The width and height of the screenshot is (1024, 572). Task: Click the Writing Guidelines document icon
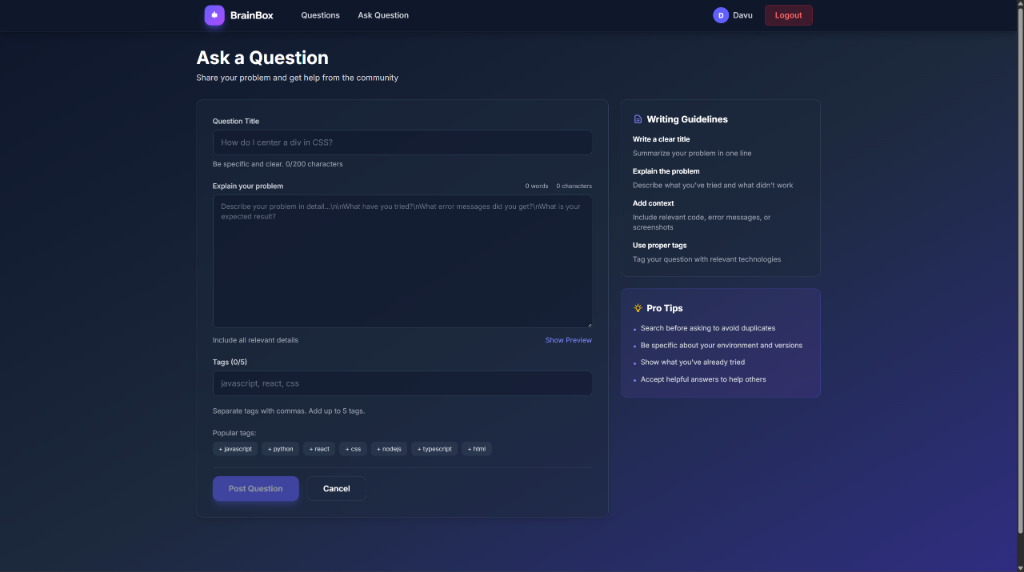click(x=638, y=119)
